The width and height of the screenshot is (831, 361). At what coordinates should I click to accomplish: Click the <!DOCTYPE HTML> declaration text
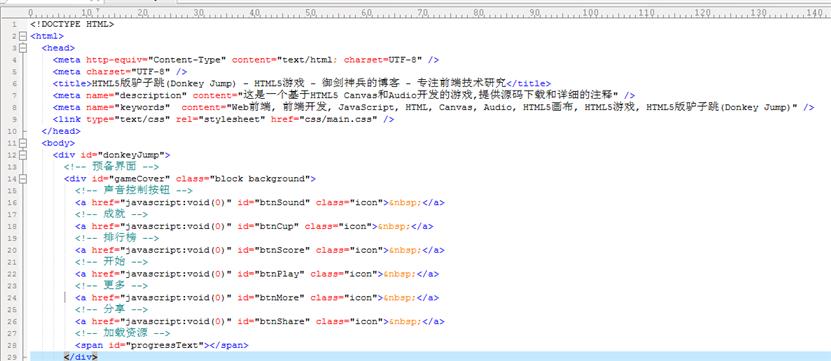72,24
